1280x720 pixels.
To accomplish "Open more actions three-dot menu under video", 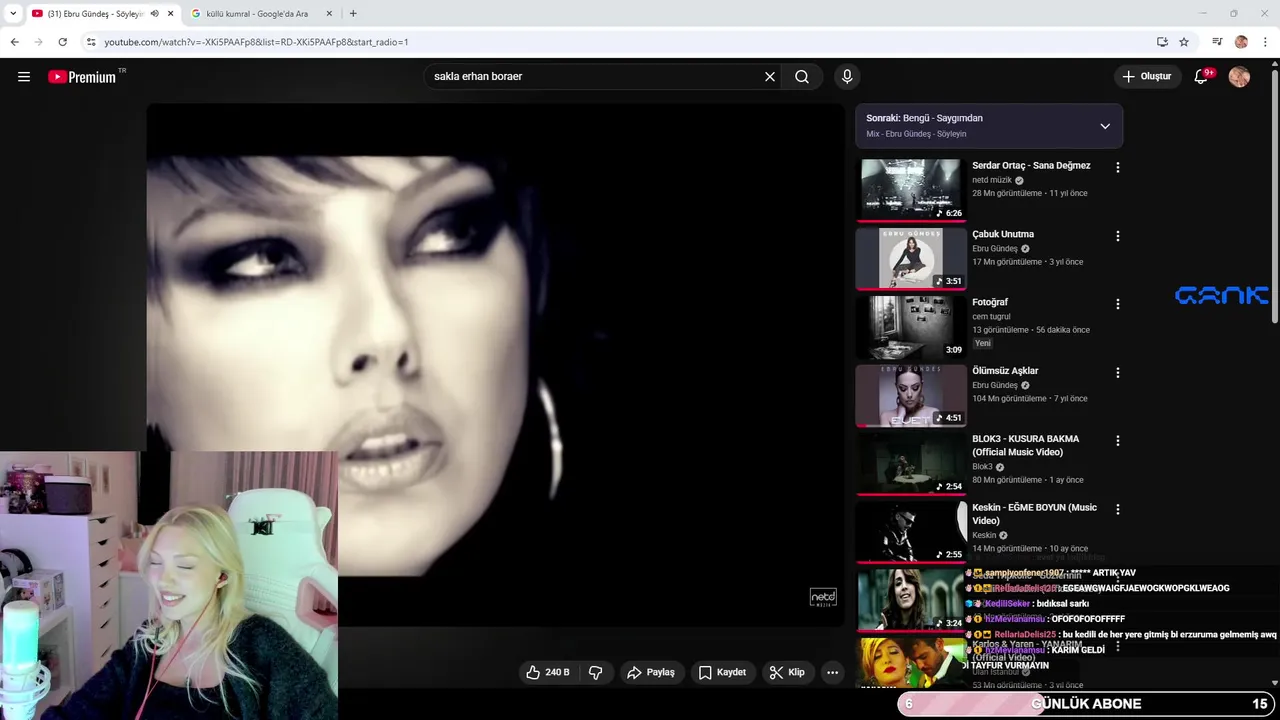I will (x=832, y=673).
